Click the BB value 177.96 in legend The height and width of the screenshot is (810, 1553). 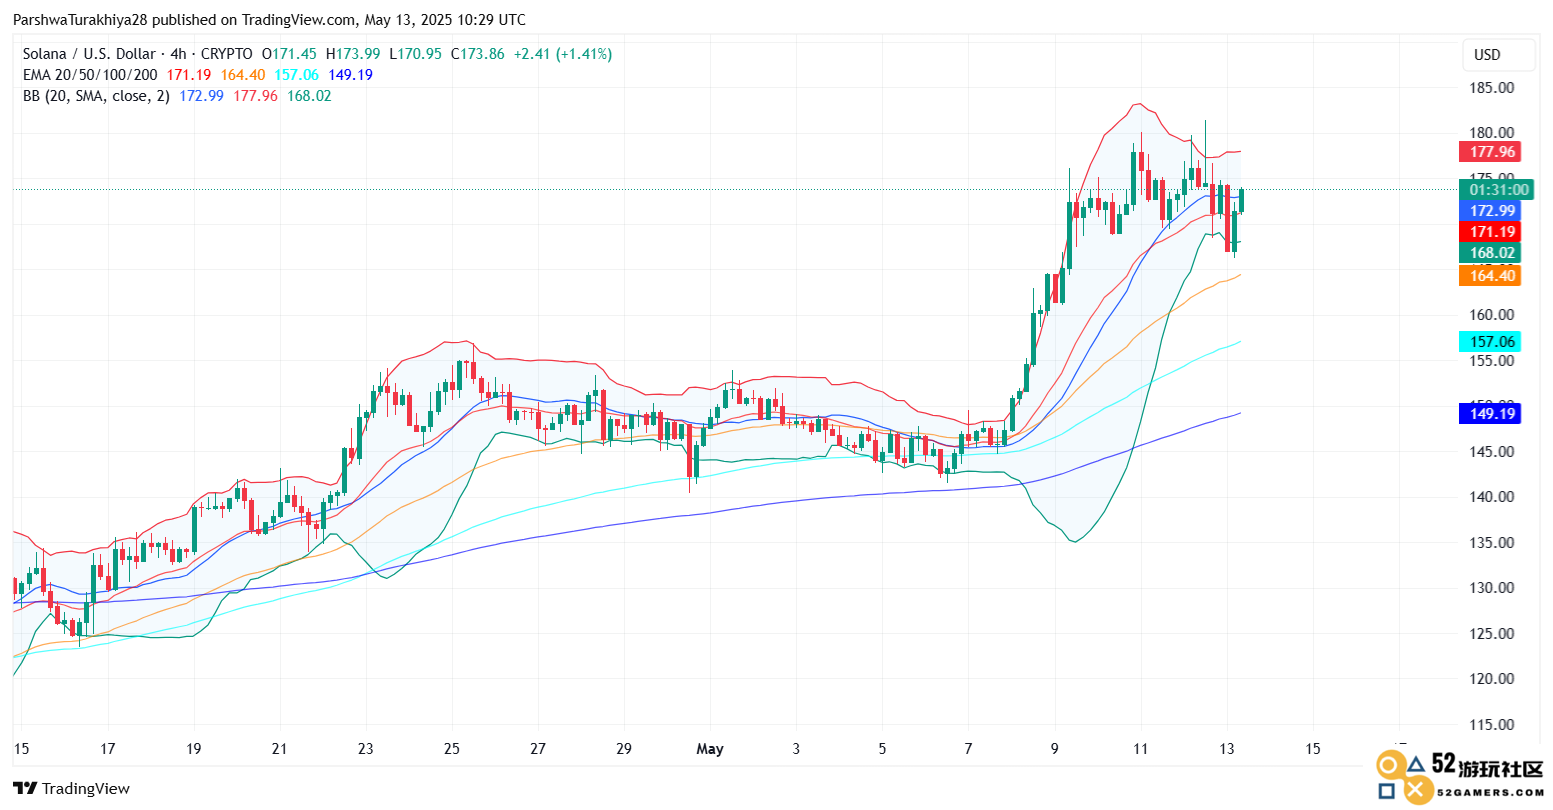tap(256, 96)
